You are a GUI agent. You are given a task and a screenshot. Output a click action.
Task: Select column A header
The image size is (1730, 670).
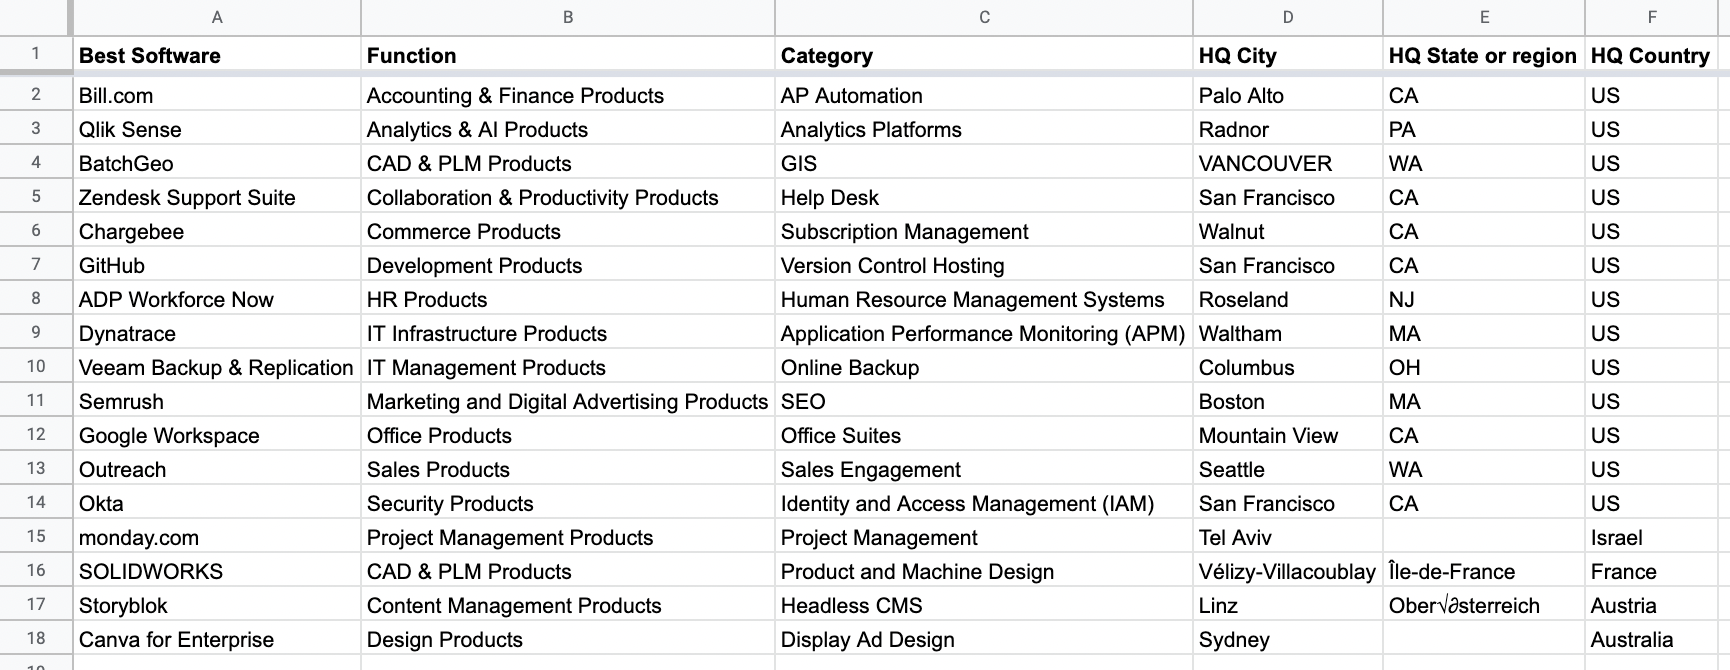[217, 17]
